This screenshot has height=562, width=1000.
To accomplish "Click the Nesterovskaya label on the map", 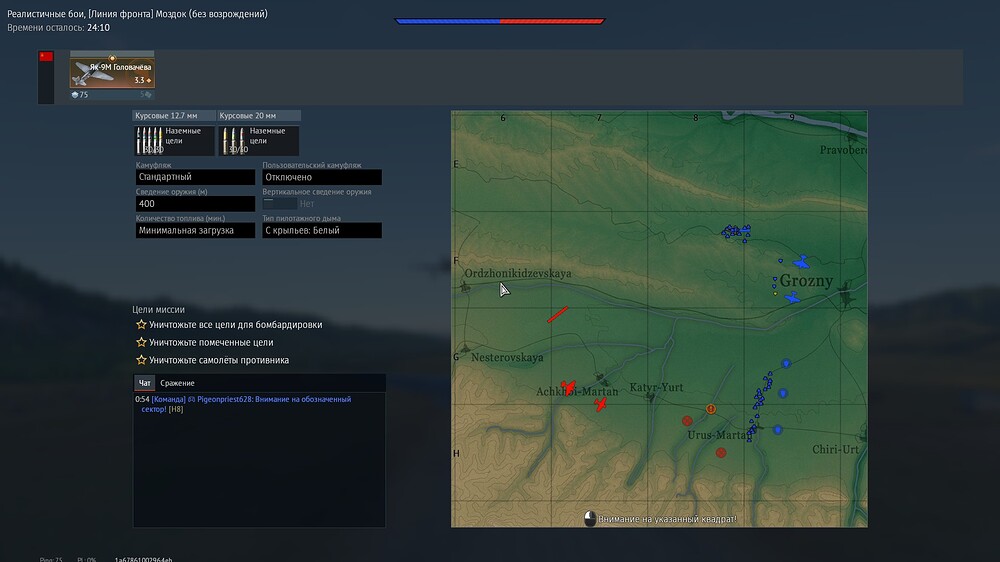I will tap(507, 357).
